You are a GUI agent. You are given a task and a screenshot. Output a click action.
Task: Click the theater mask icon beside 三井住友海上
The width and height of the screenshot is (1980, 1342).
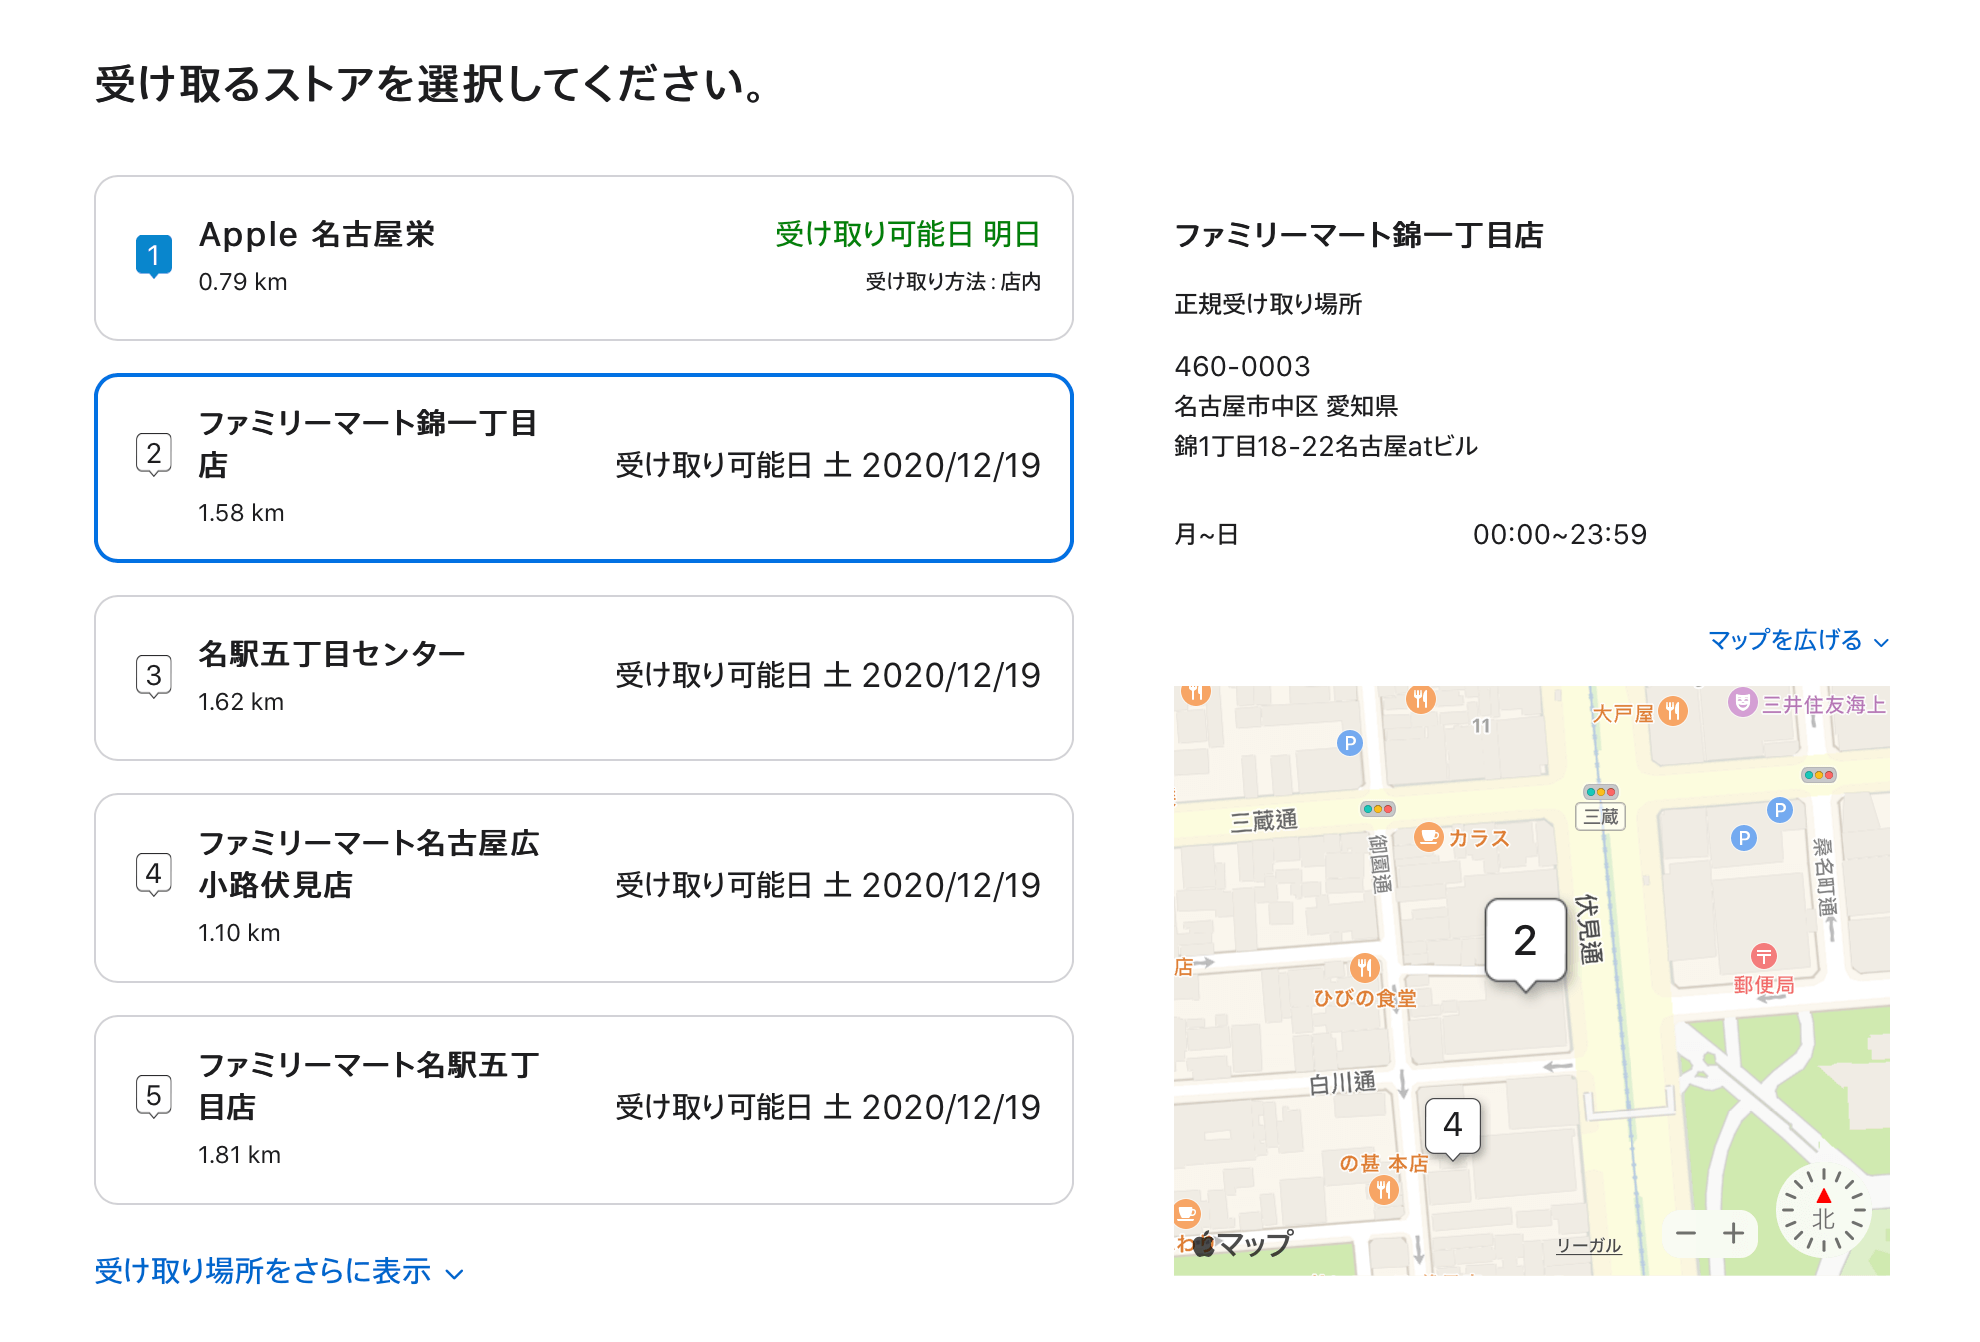1741,702
